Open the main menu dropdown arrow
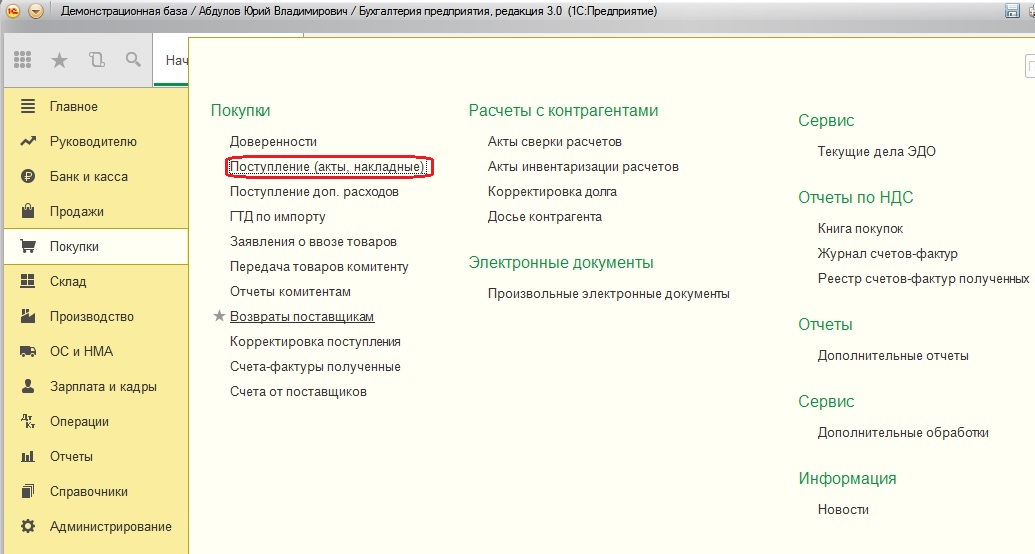 (36, 11)
